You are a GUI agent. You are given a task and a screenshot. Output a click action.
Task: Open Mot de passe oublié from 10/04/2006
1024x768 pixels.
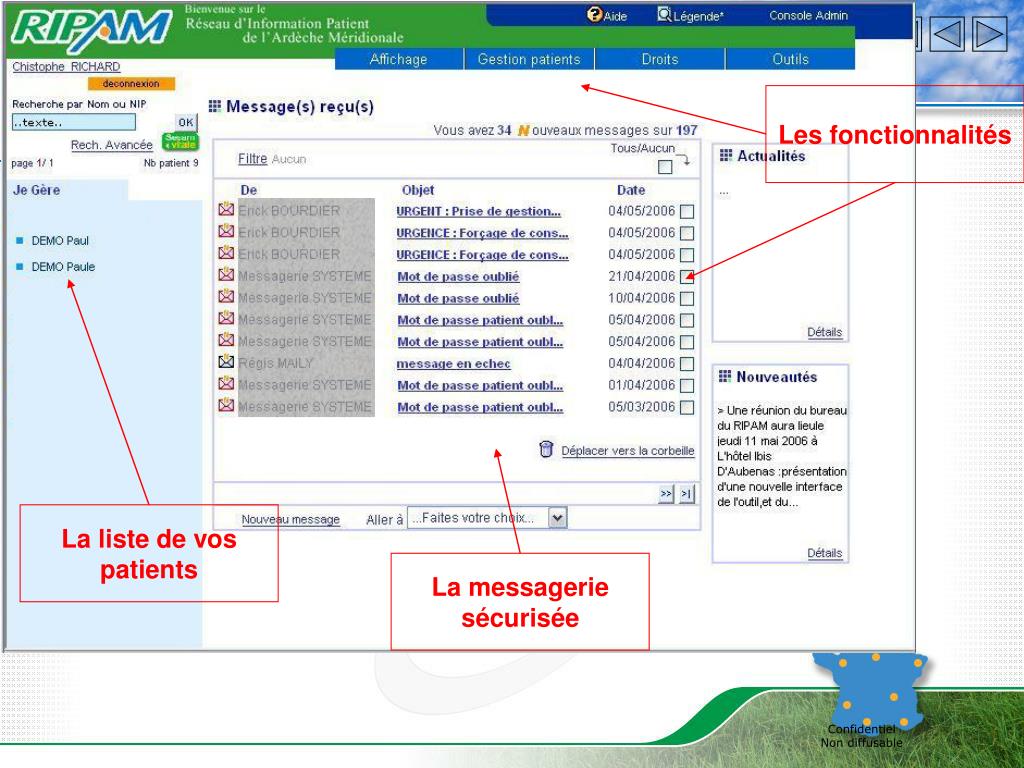458,298
